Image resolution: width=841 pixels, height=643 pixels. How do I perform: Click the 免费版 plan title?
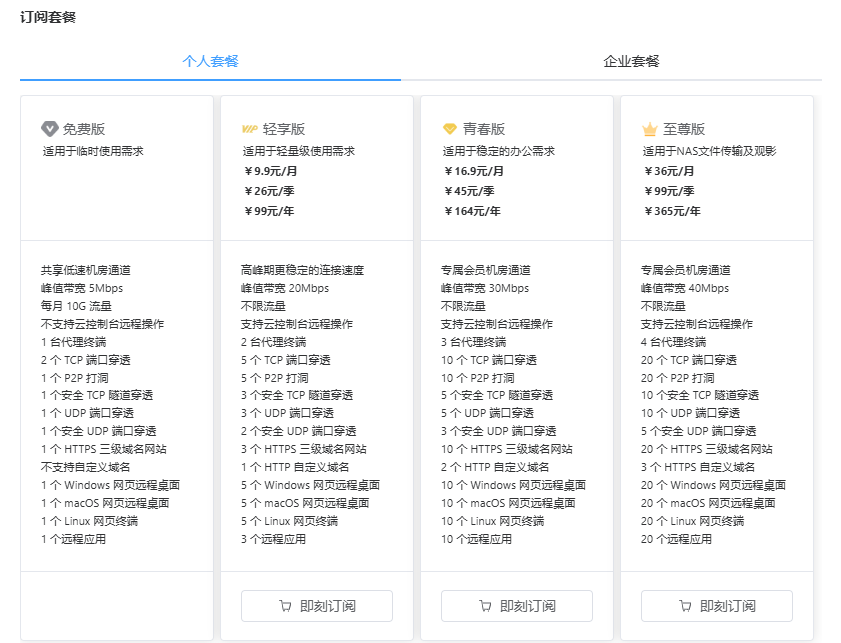(x=84, y=129)
